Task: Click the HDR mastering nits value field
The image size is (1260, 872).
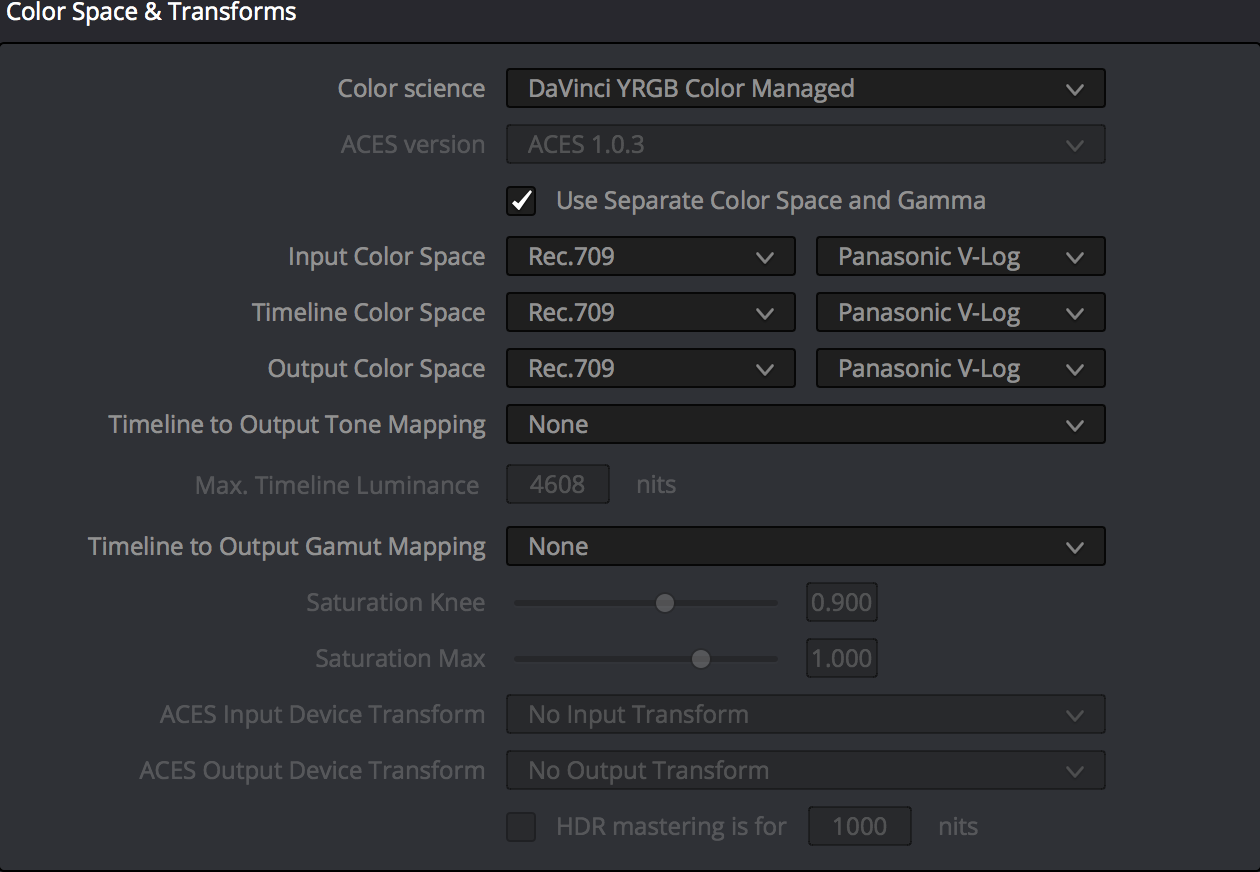Action: click(x=860, y=826)
